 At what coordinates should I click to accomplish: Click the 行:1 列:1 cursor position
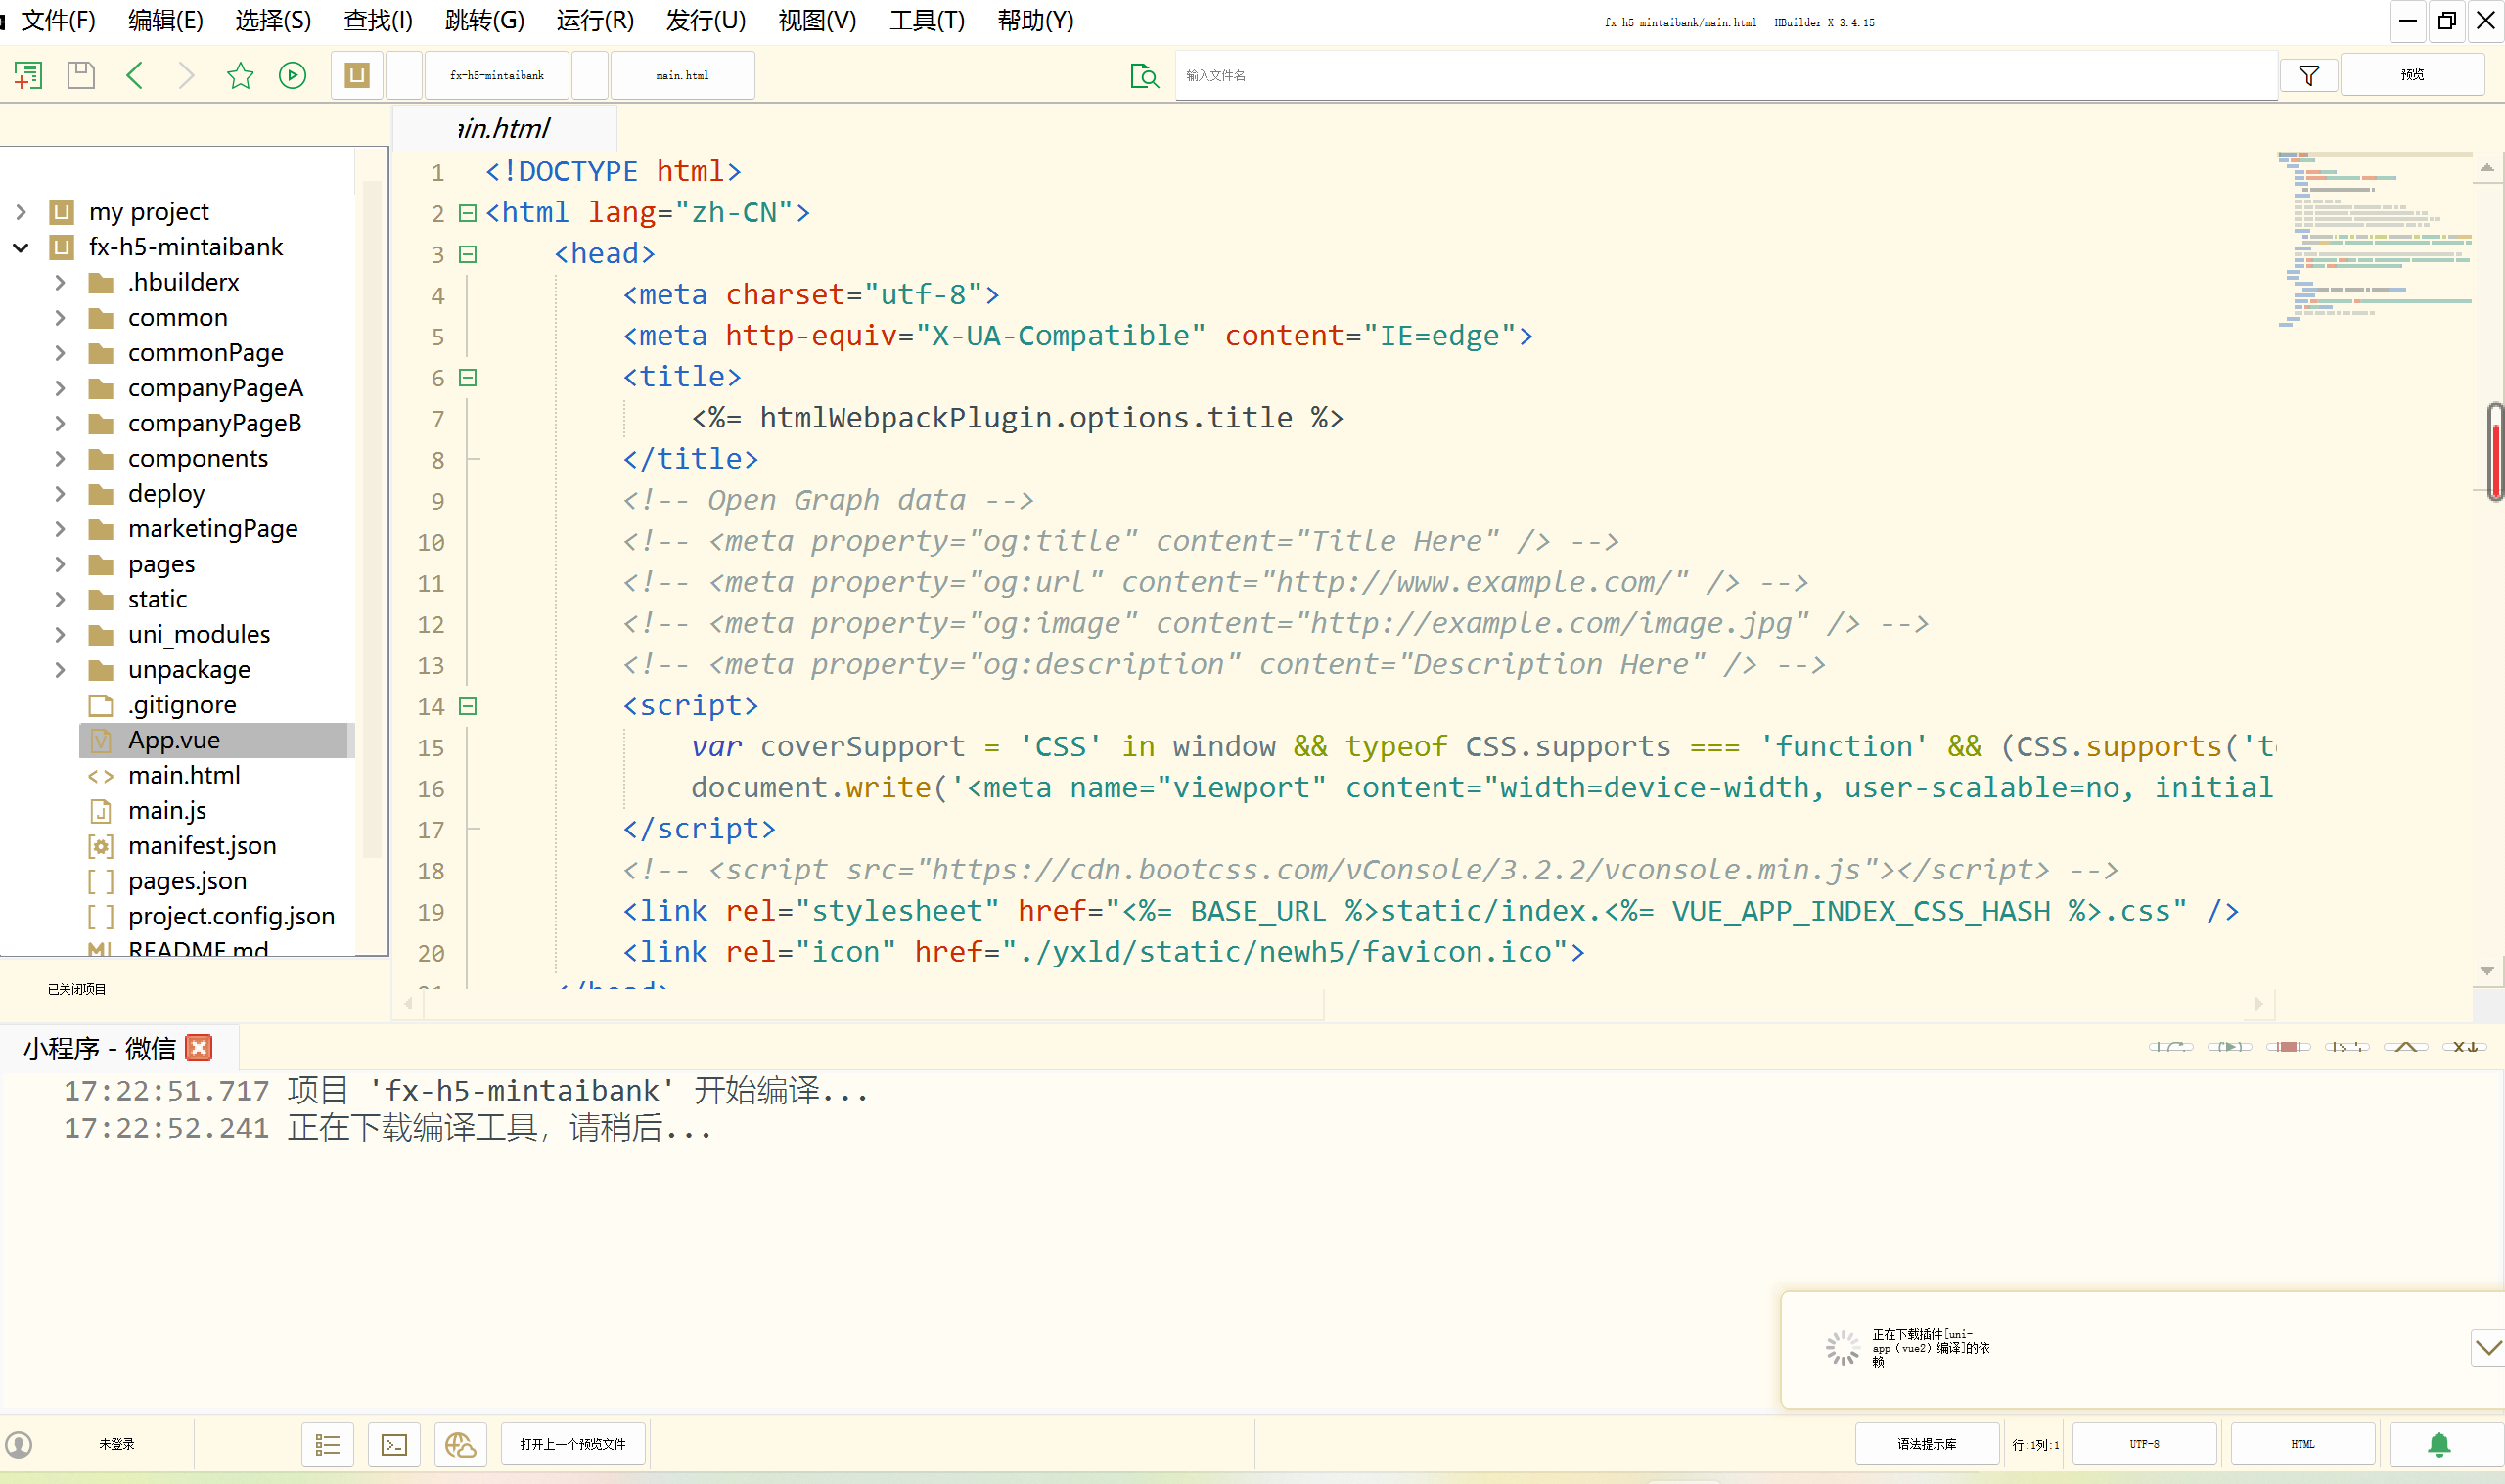tap(2035, 1444)
